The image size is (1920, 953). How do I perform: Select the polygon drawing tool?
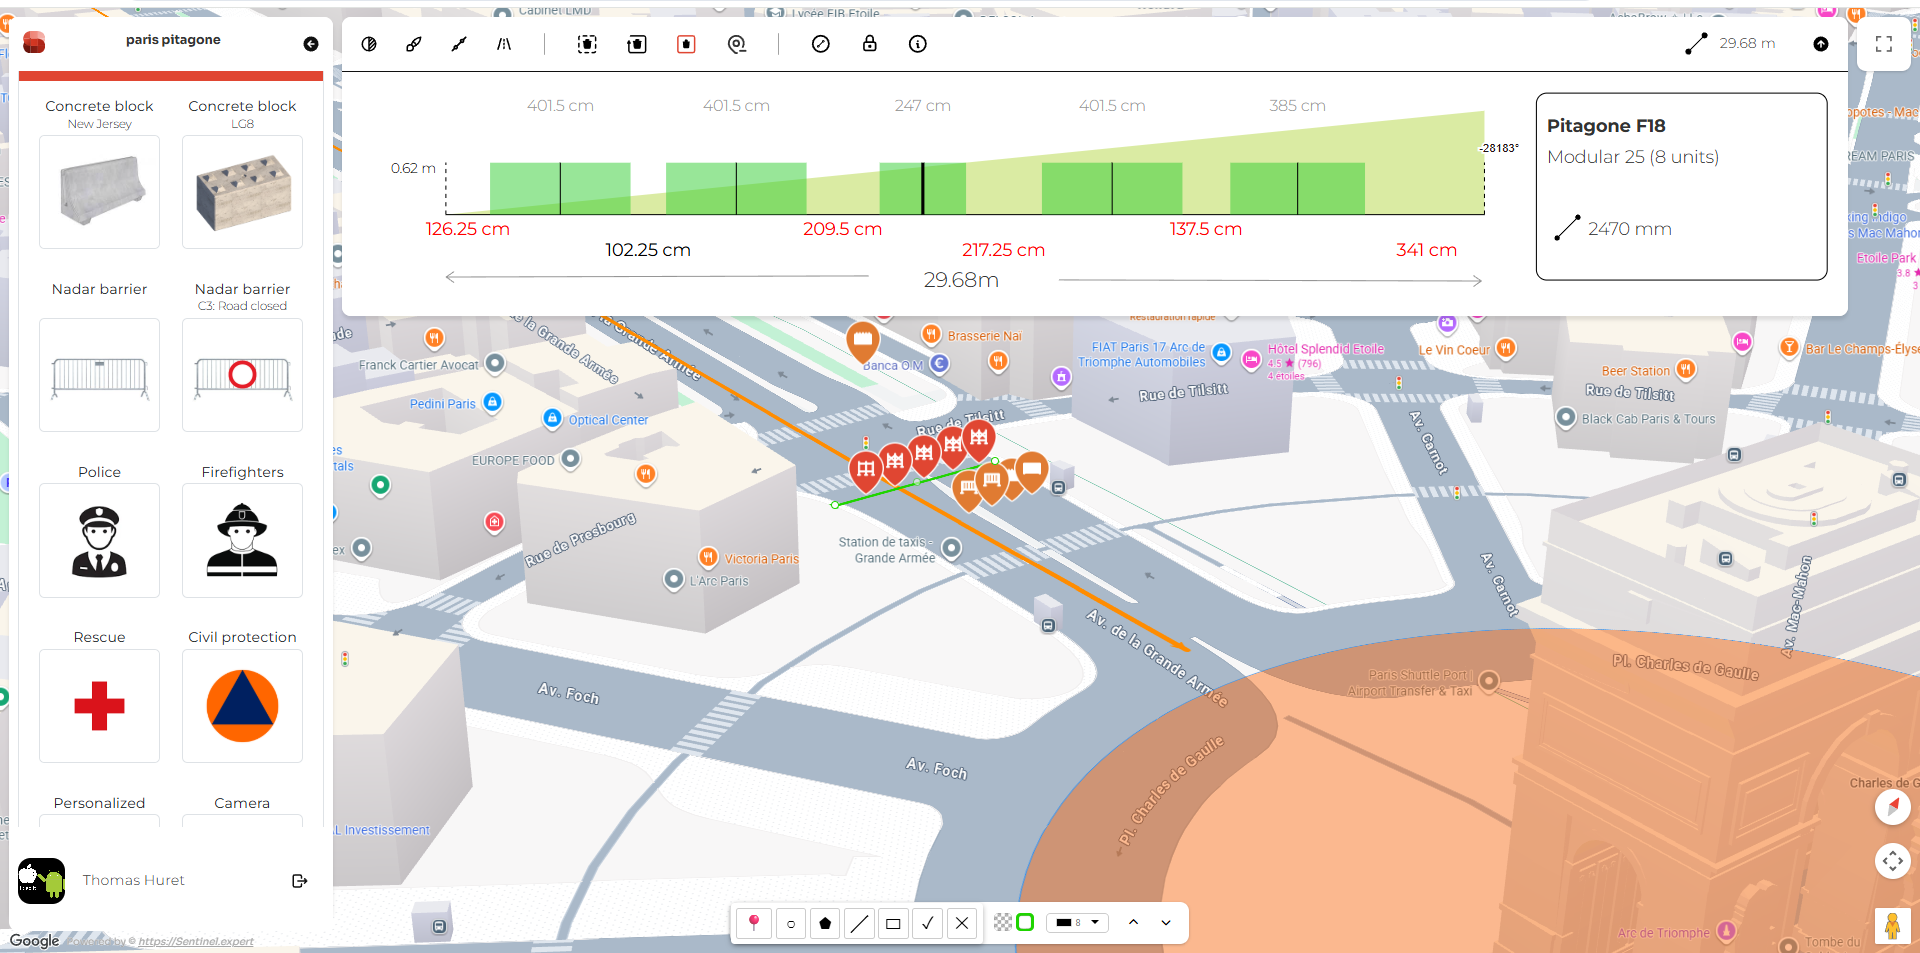pyautogui.click(x=825, y=923)
